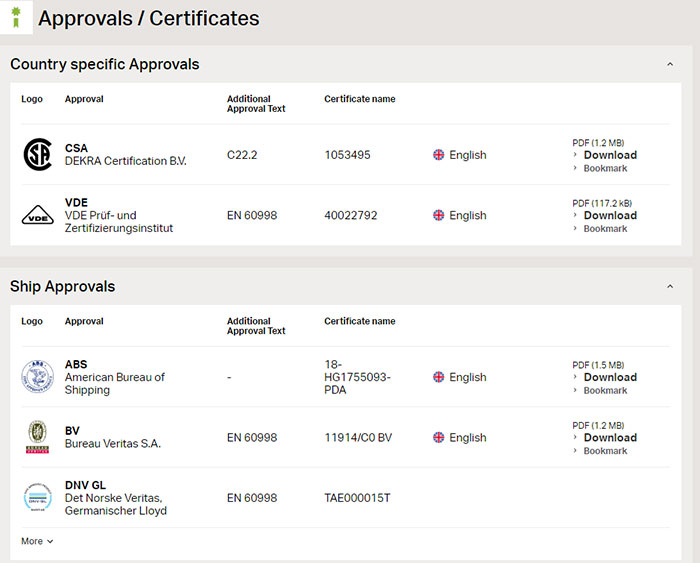Click American Bureau of Shipping text
700x563 pixels.
point(115,383)
